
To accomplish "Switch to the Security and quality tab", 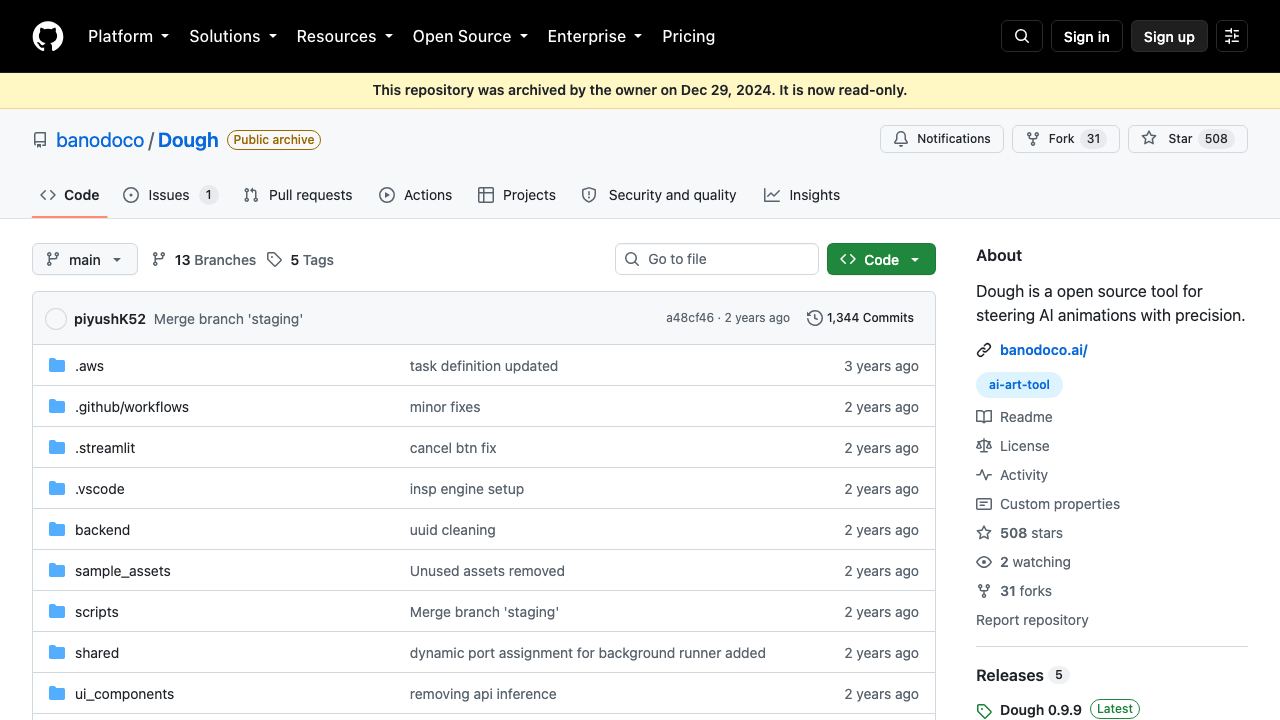I will coord(659,195).
